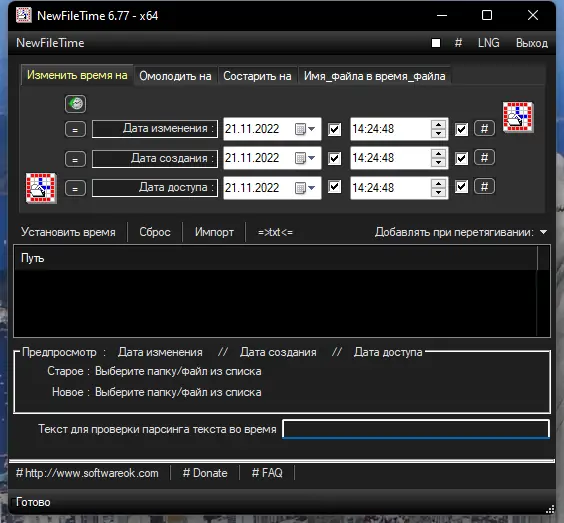Decrease time with down arrow for Дата изменения

[x=438, y=133]
